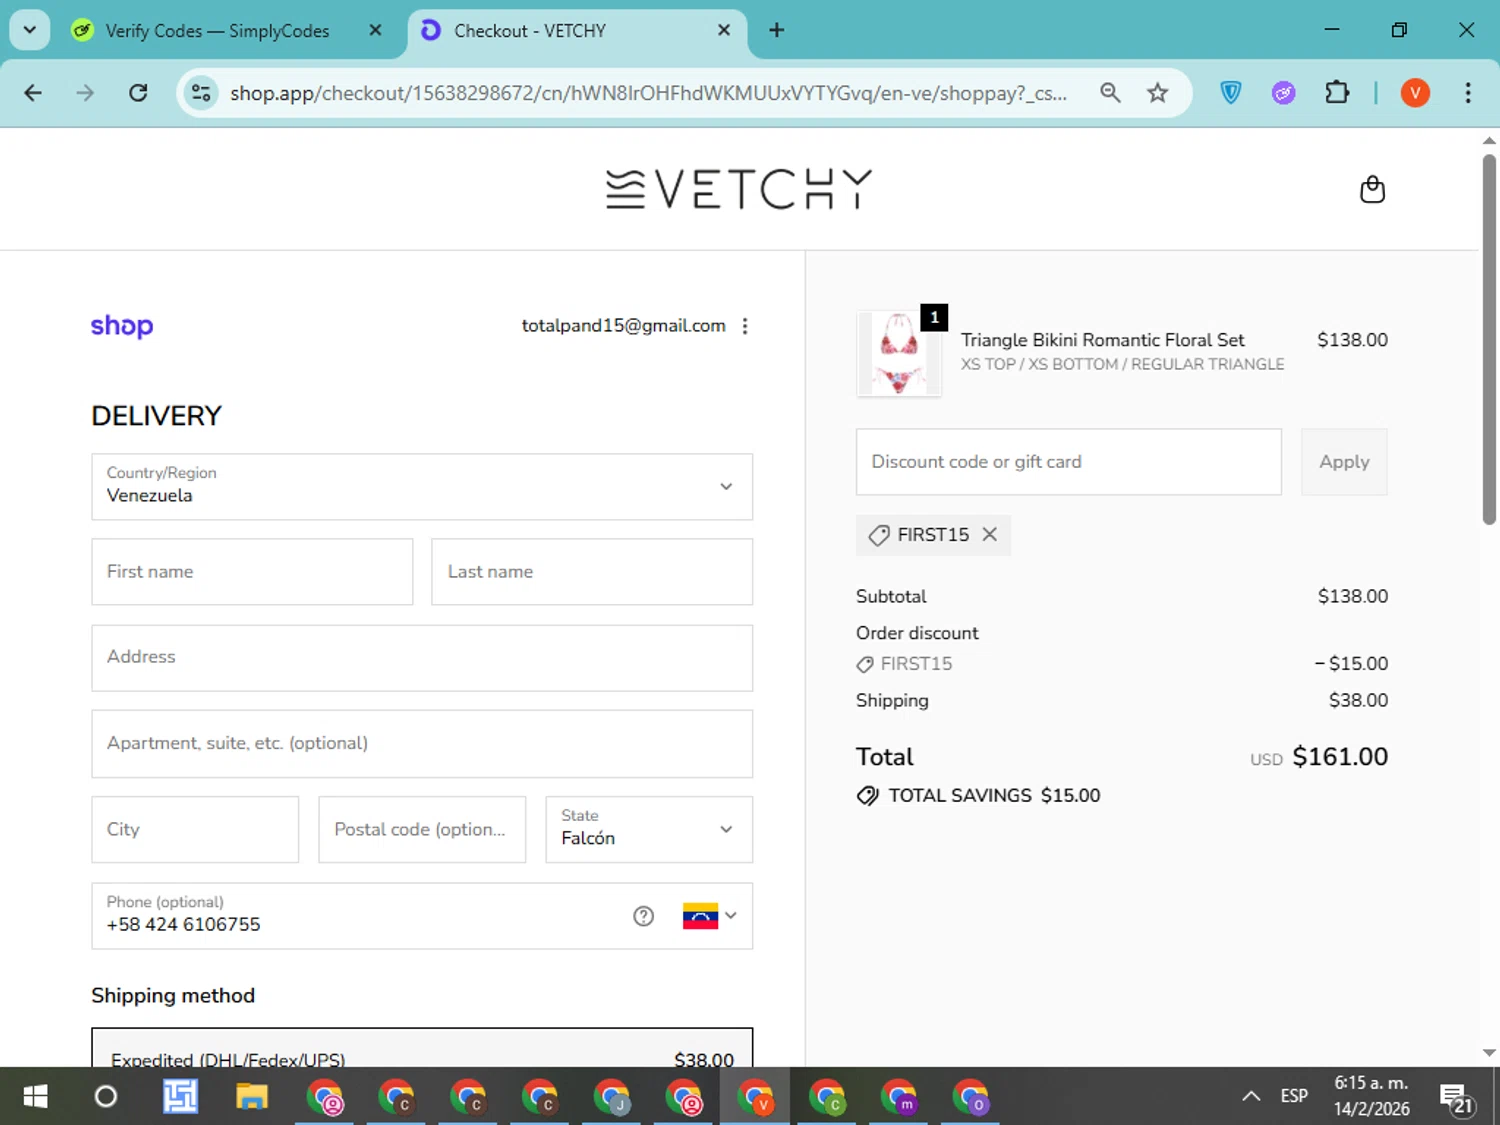This screenshot has width=1500, height=1125.
Task: Click the phone field help question icon
Action: [643, 916]
